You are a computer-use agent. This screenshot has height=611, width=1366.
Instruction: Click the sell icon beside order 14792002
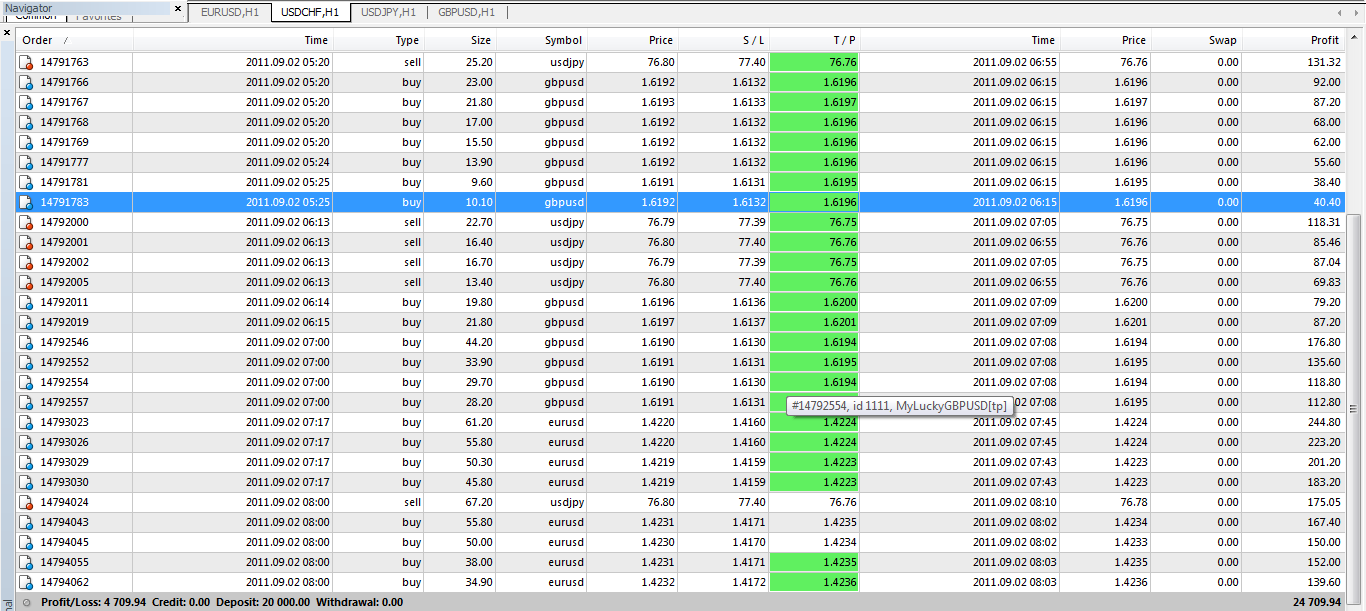pos(27,262)
